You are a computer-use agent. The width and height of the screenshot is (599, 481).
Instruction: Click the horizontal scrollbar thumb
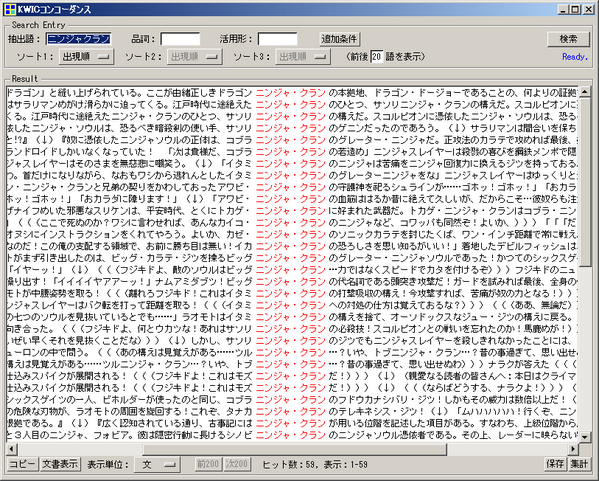[294, 449]
